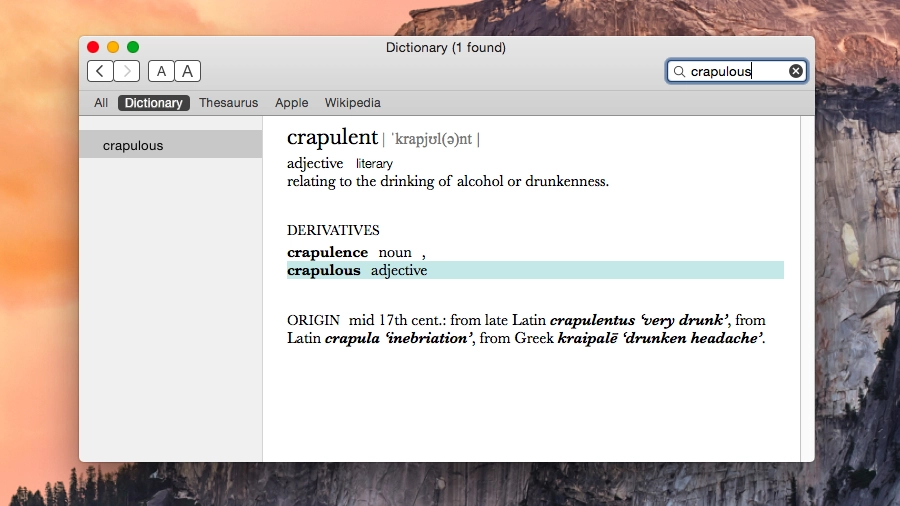Click the highlighted crapulous adjective row

[x=535, y=270]
